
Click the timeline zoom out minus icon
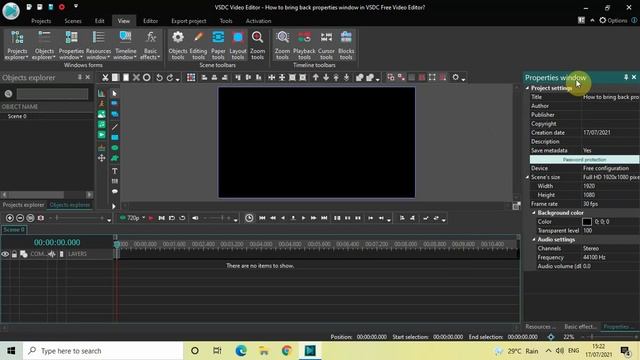20,218
